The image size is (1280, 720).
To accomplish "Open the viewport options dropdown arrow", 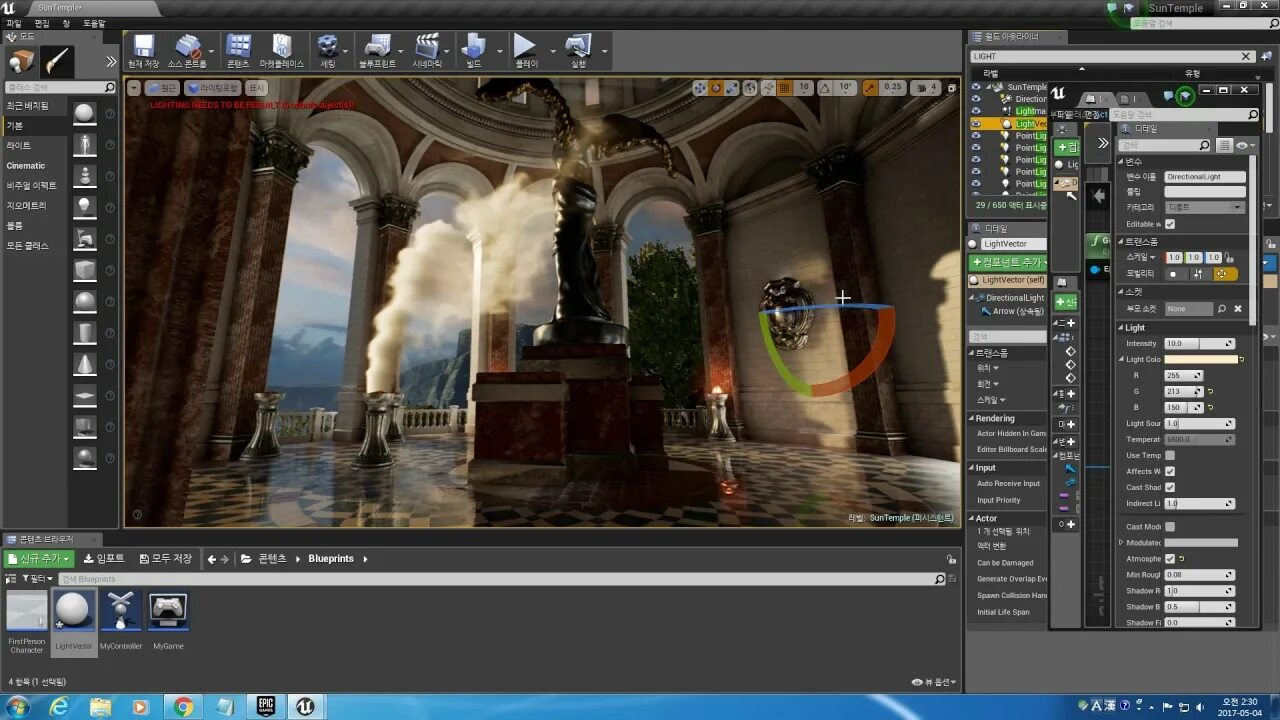I will point(134,88).
